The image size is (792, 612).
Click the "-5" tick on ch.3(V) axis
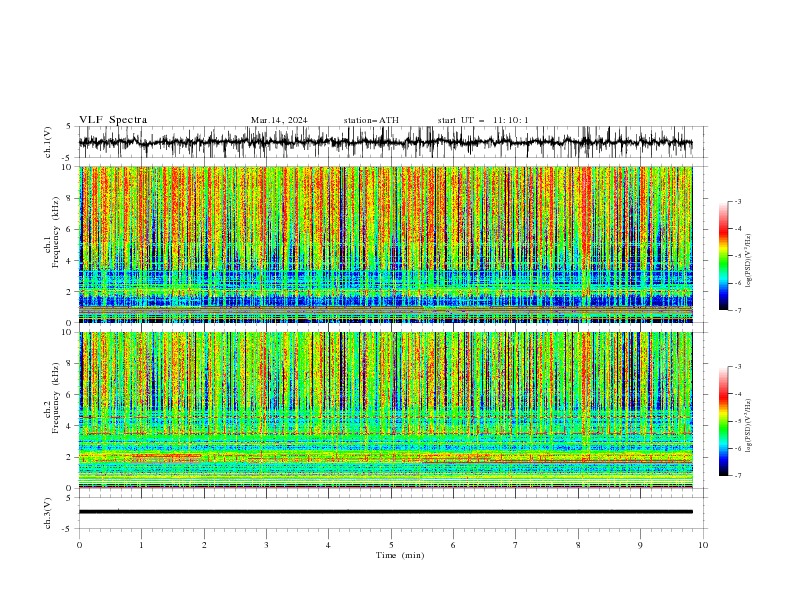(66, 529)
